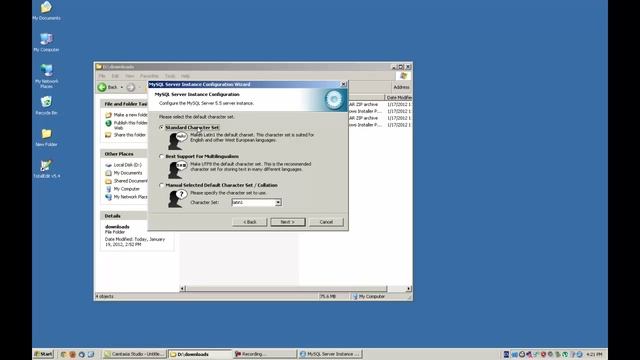Open Local Disk (D:) in Other Places
The height and width of the screenshot is (360, 640).
pos(127,165)
